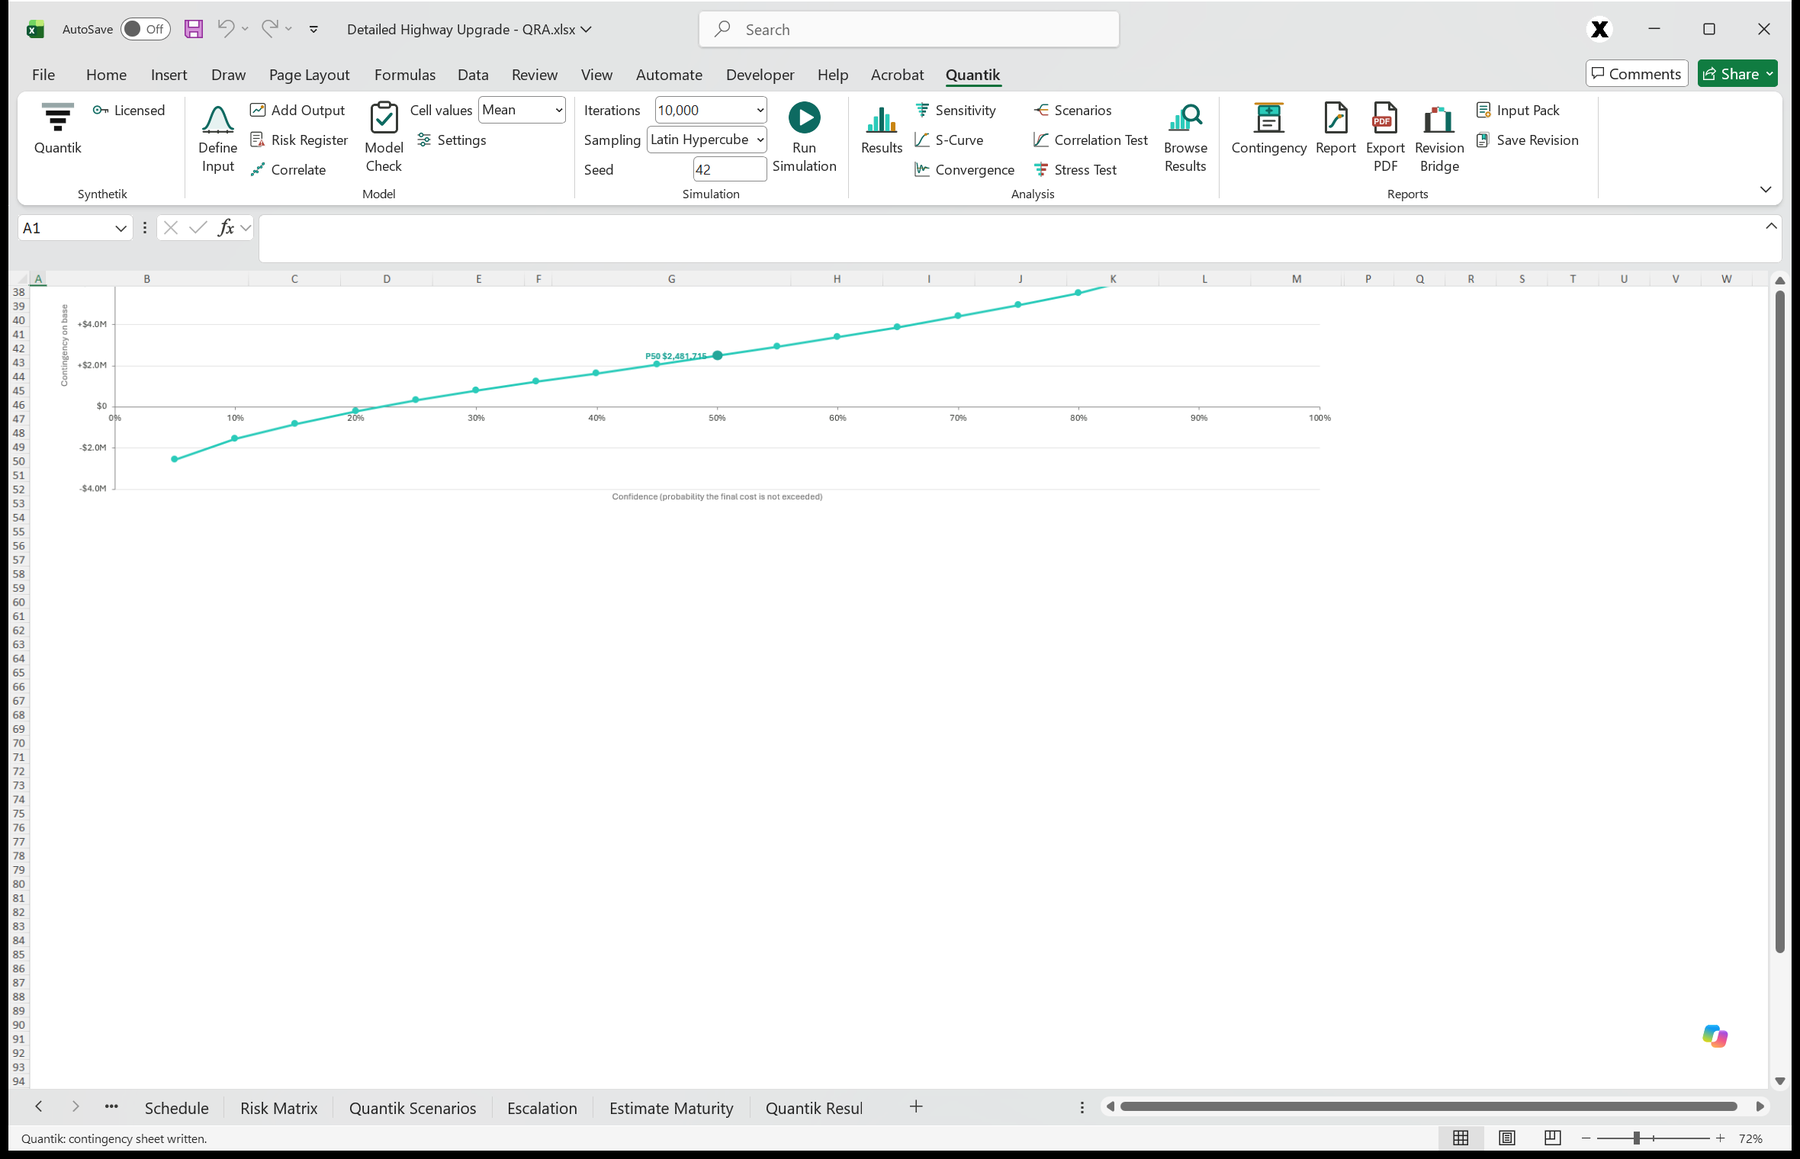The width and height of the screenshot is (1800, 1159).
Task: Click Add Output in Model group
Action: click(297, 110)
